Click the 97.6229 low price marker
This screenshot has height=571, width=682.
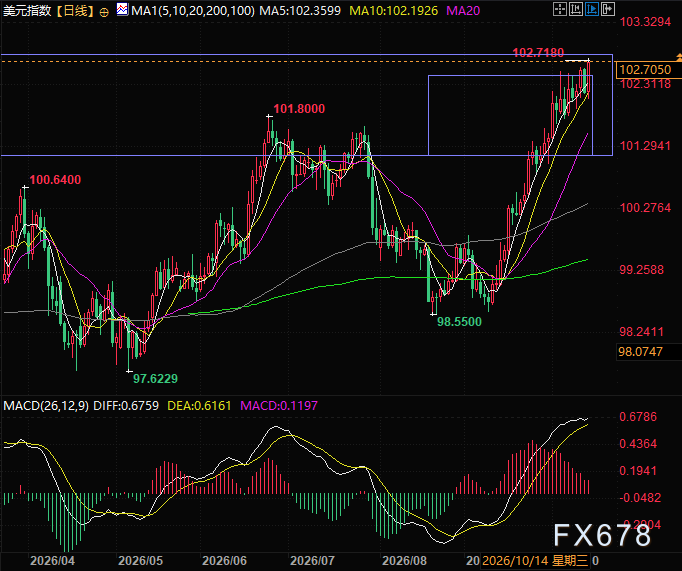tap(155, 378)
